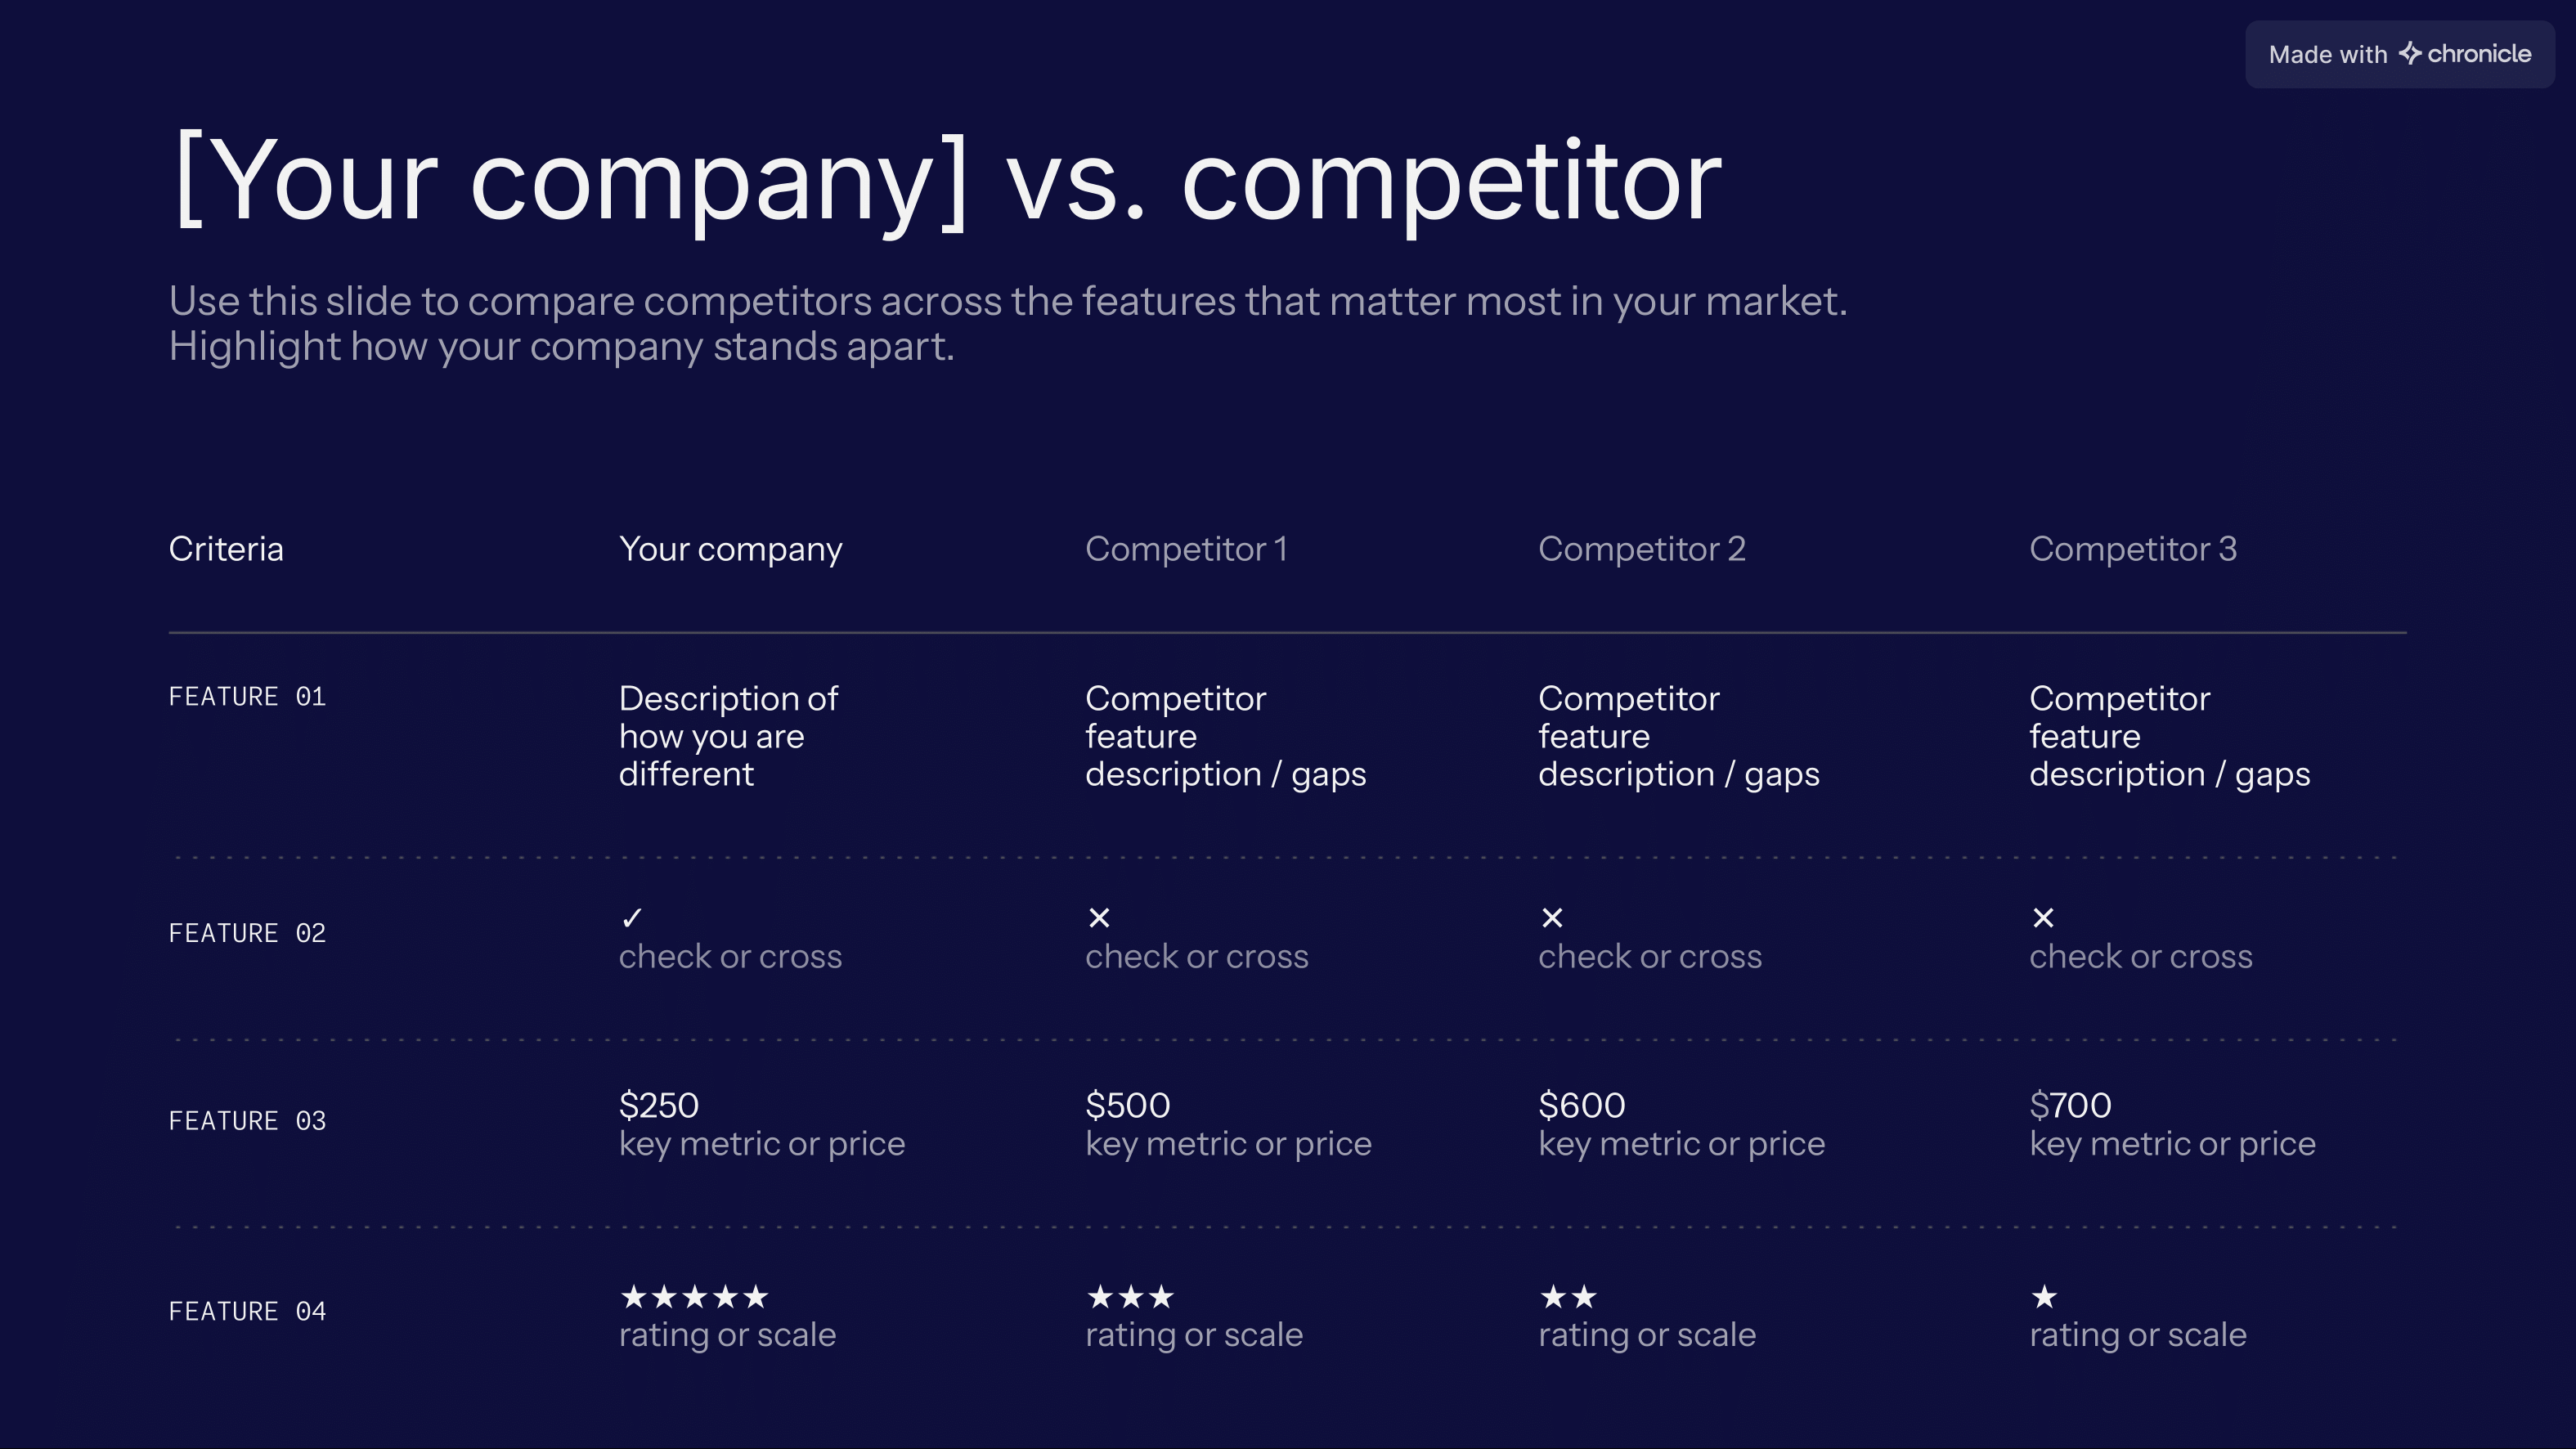
Task: Click the single star for Competitor 3
Action: 2044,1297
